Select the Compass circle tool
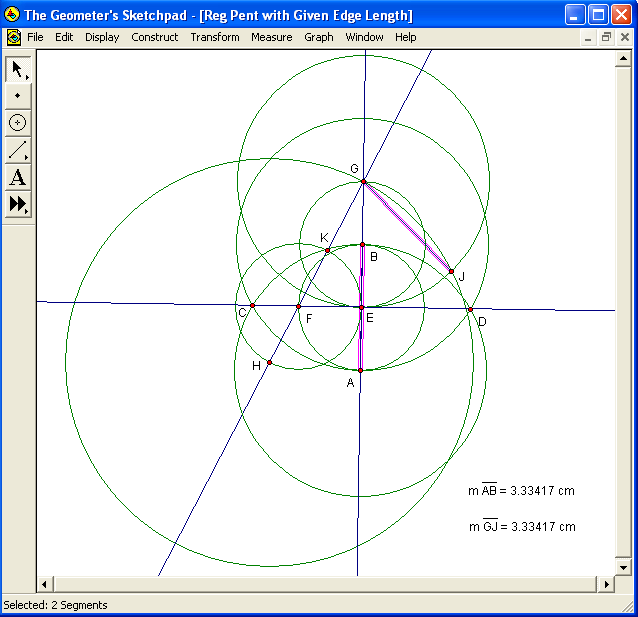The image size is (638, 617). point(17,123)
